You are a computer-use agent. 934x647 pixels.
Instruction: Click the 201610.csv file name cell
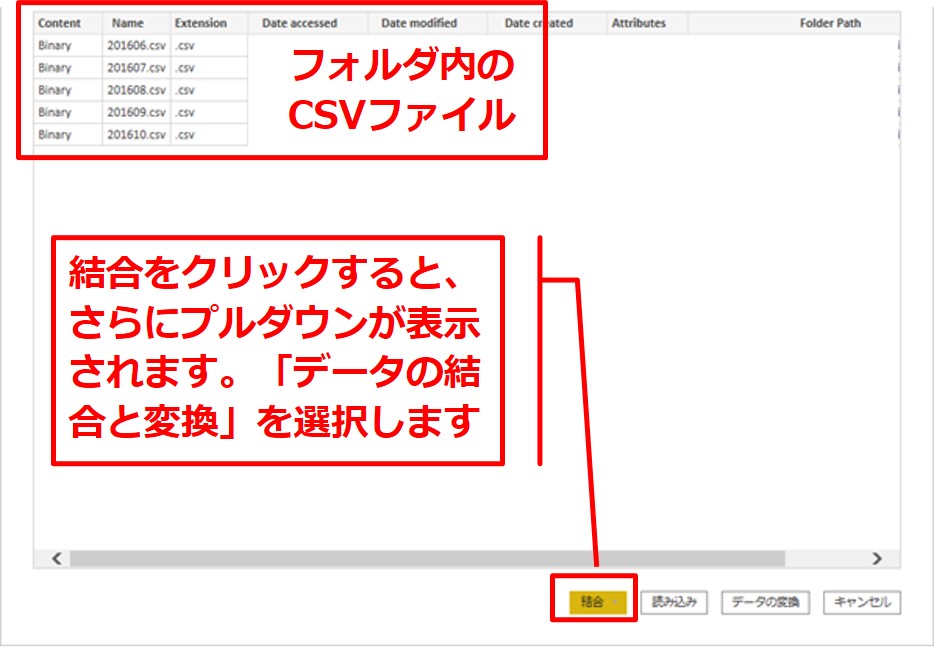click(136, 134)
